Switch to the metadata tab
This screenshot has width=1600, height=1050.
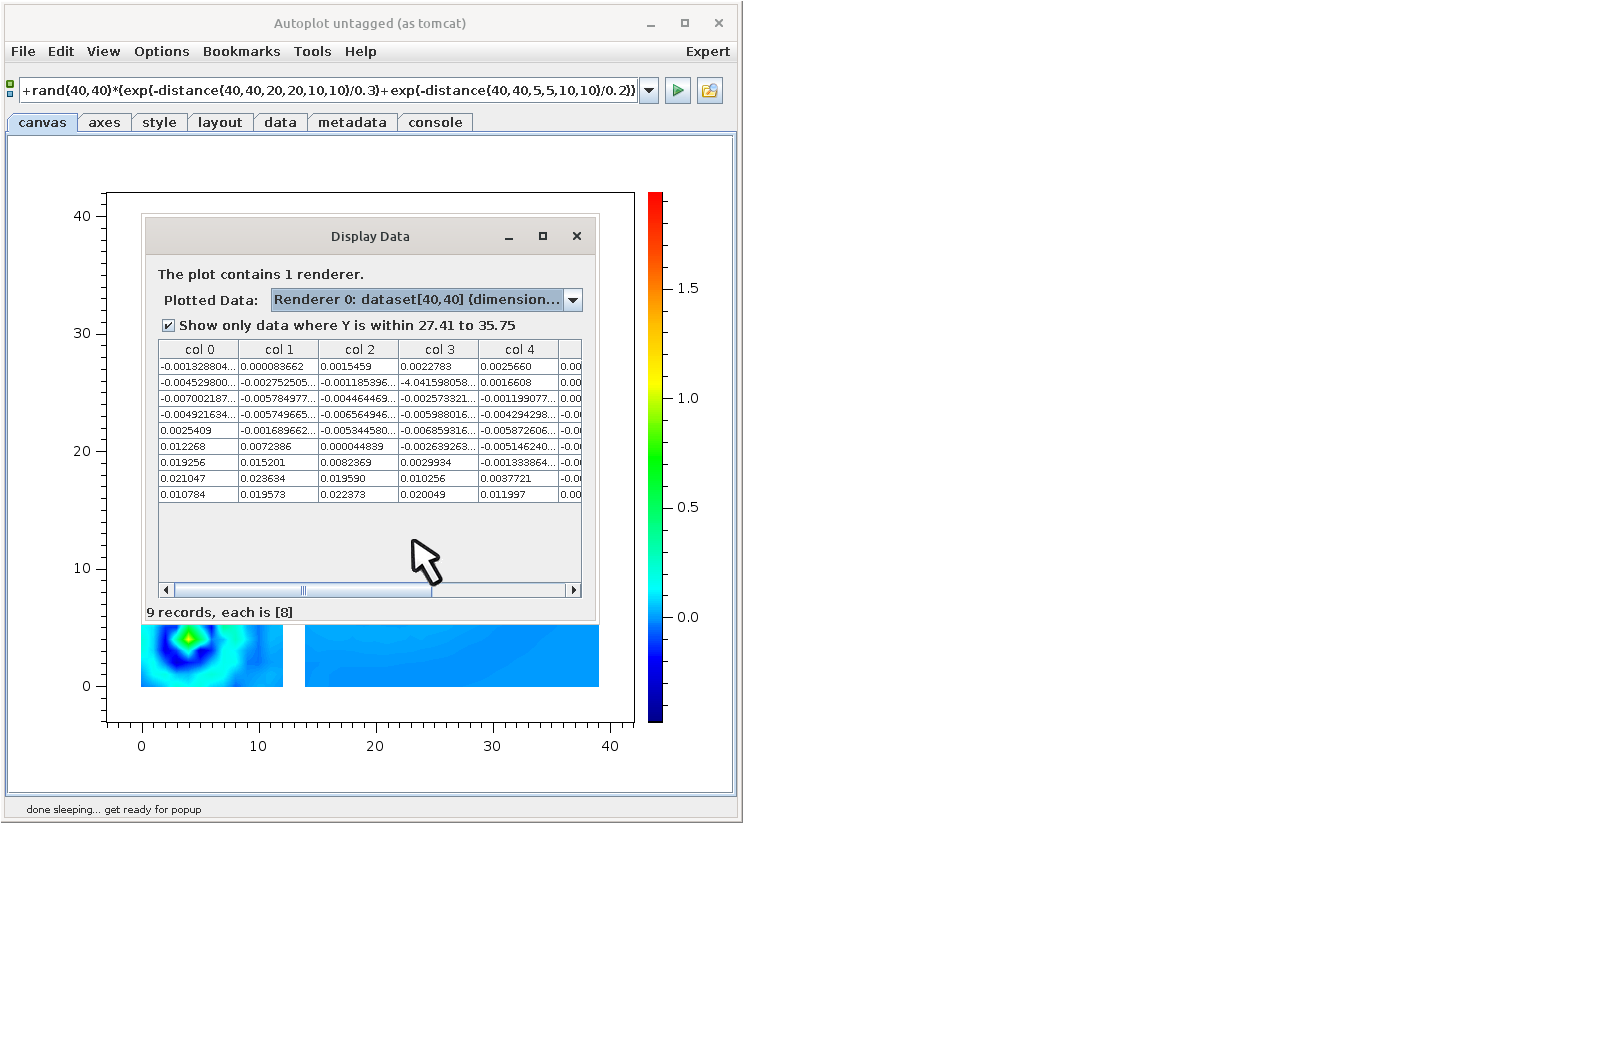[352, 123]
